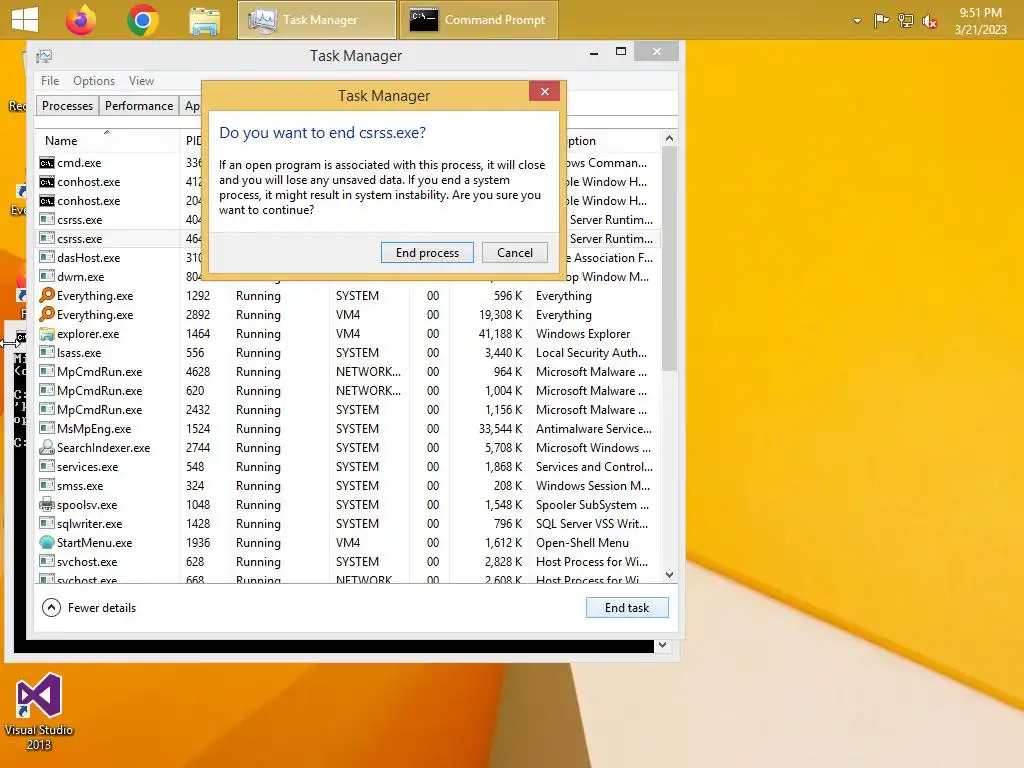Select the MpCmdRun.exe row with PID 620
Image resolution: width=1024 pixels, height=768 pixels.
(348, 391)
